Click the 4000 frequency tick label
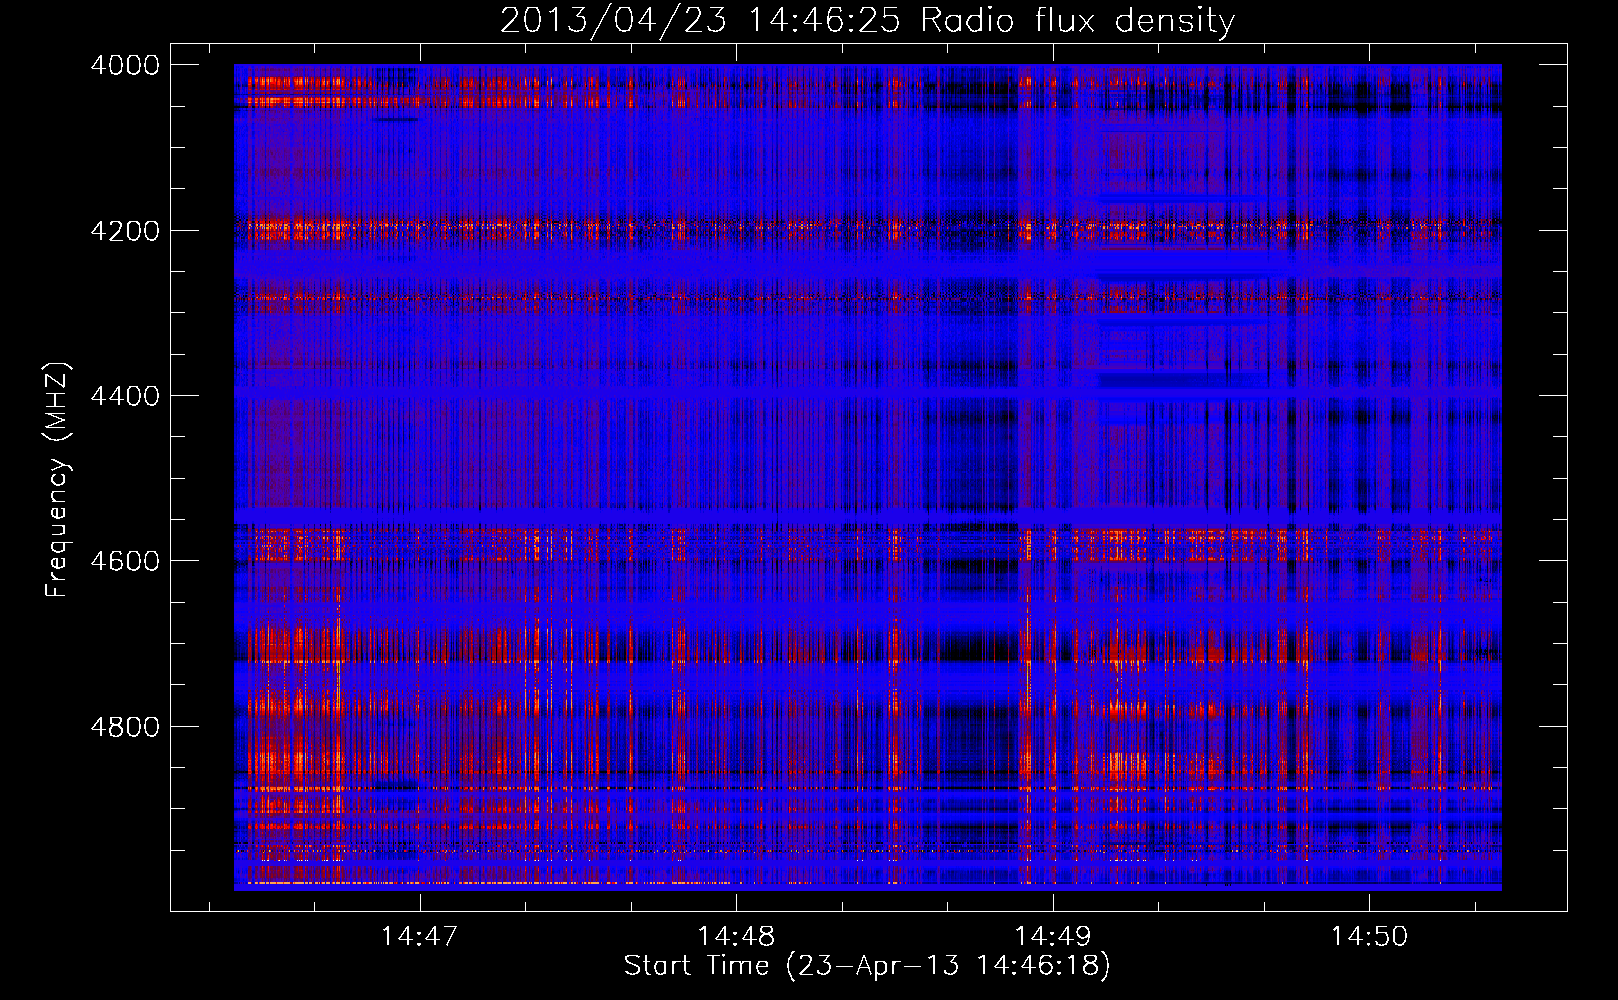 click(x=125, y=65)
